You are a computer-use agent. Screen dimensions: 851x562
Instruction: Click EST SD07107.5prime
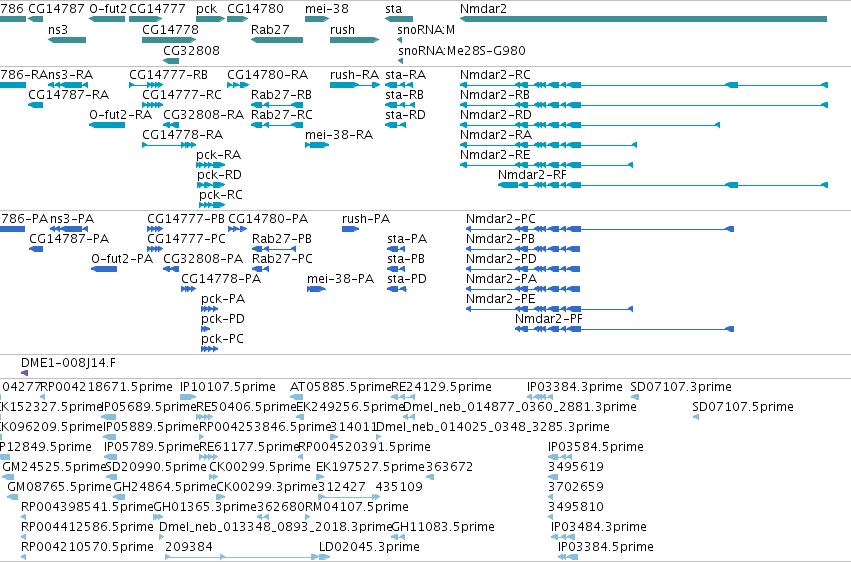click(x=743, y=407)
